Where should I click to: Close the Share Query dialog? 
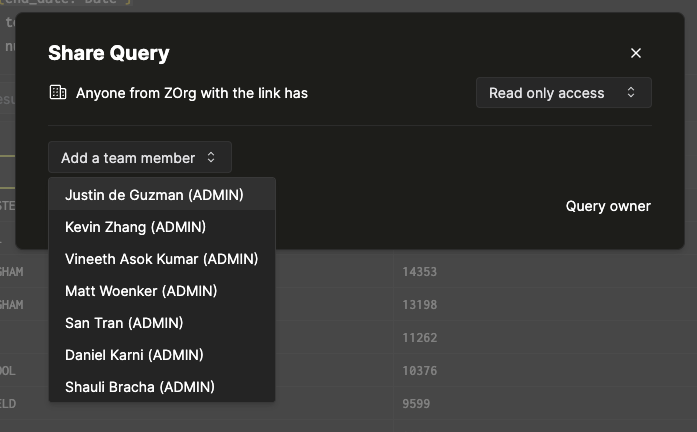point(636,54)
